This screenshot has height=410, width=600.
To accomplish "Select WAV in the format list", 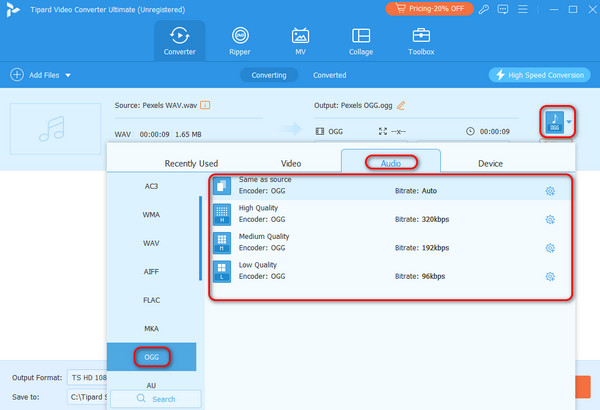I will coord(151,243).
